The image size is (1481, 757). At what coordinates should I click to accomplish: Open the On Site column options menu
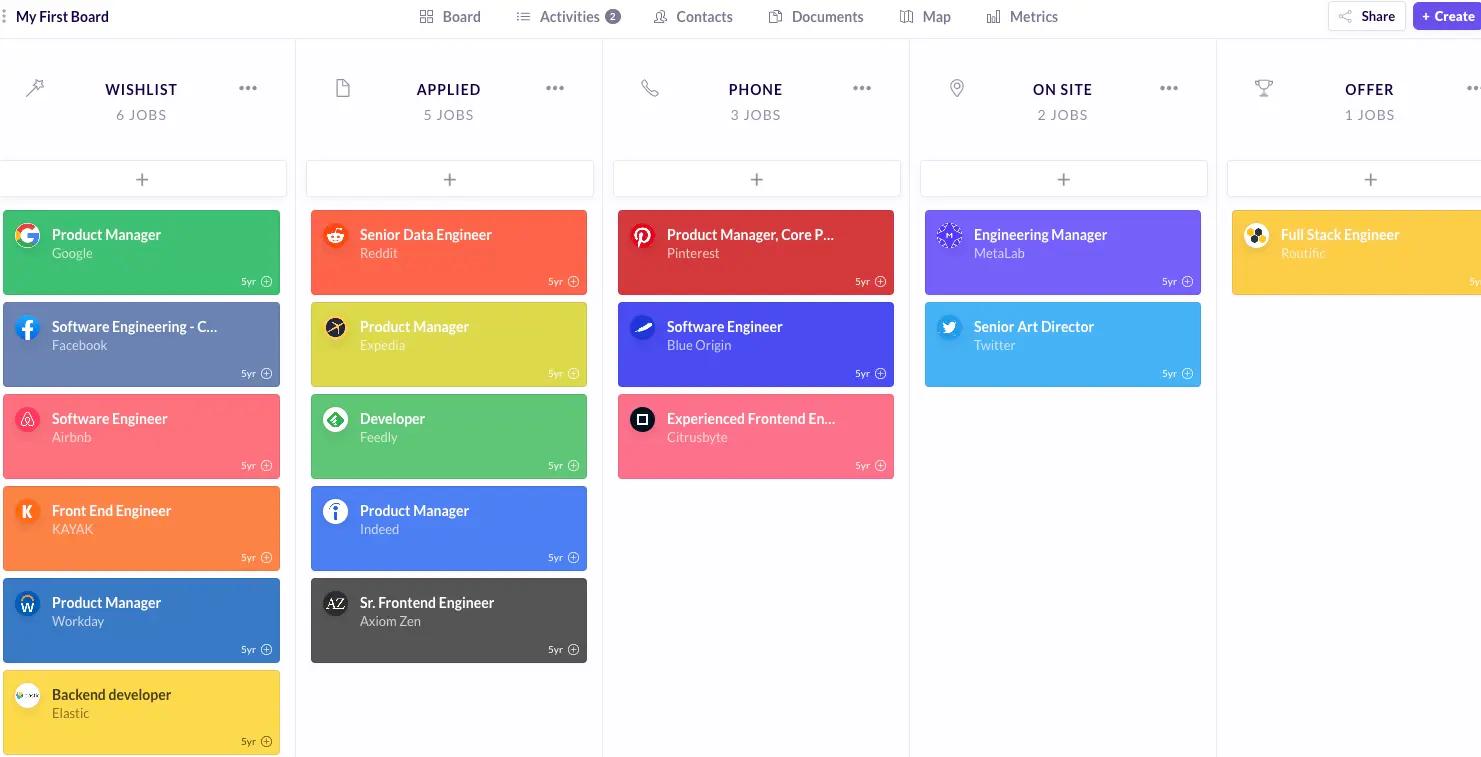click(1169, 88)
